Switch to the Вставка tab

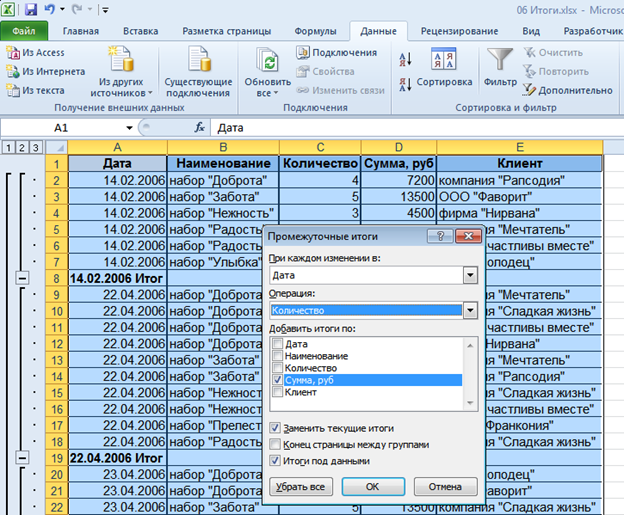(140, 31)
